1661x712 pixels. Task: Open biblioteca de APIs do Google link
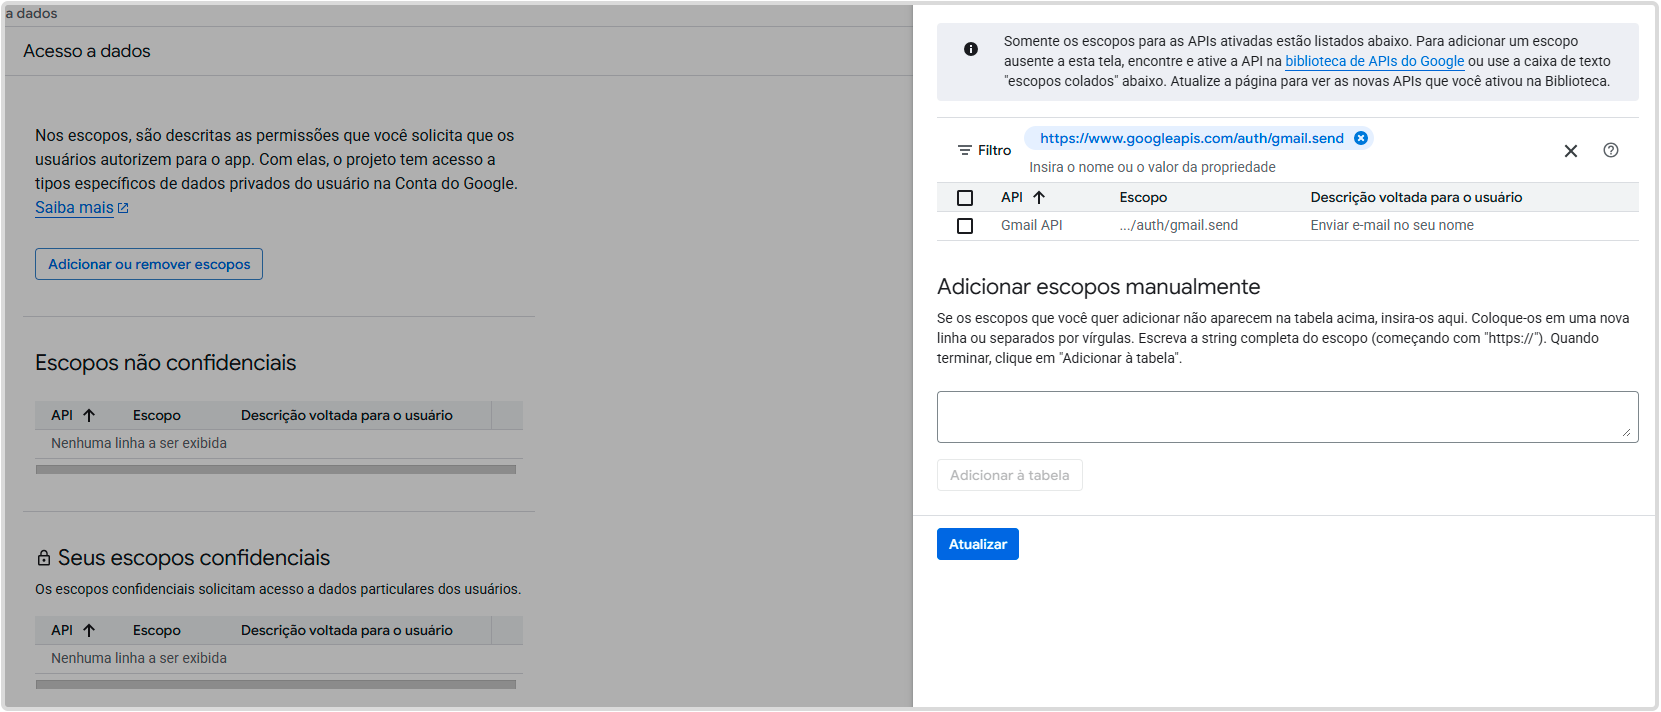click(x=1374, y=61)
